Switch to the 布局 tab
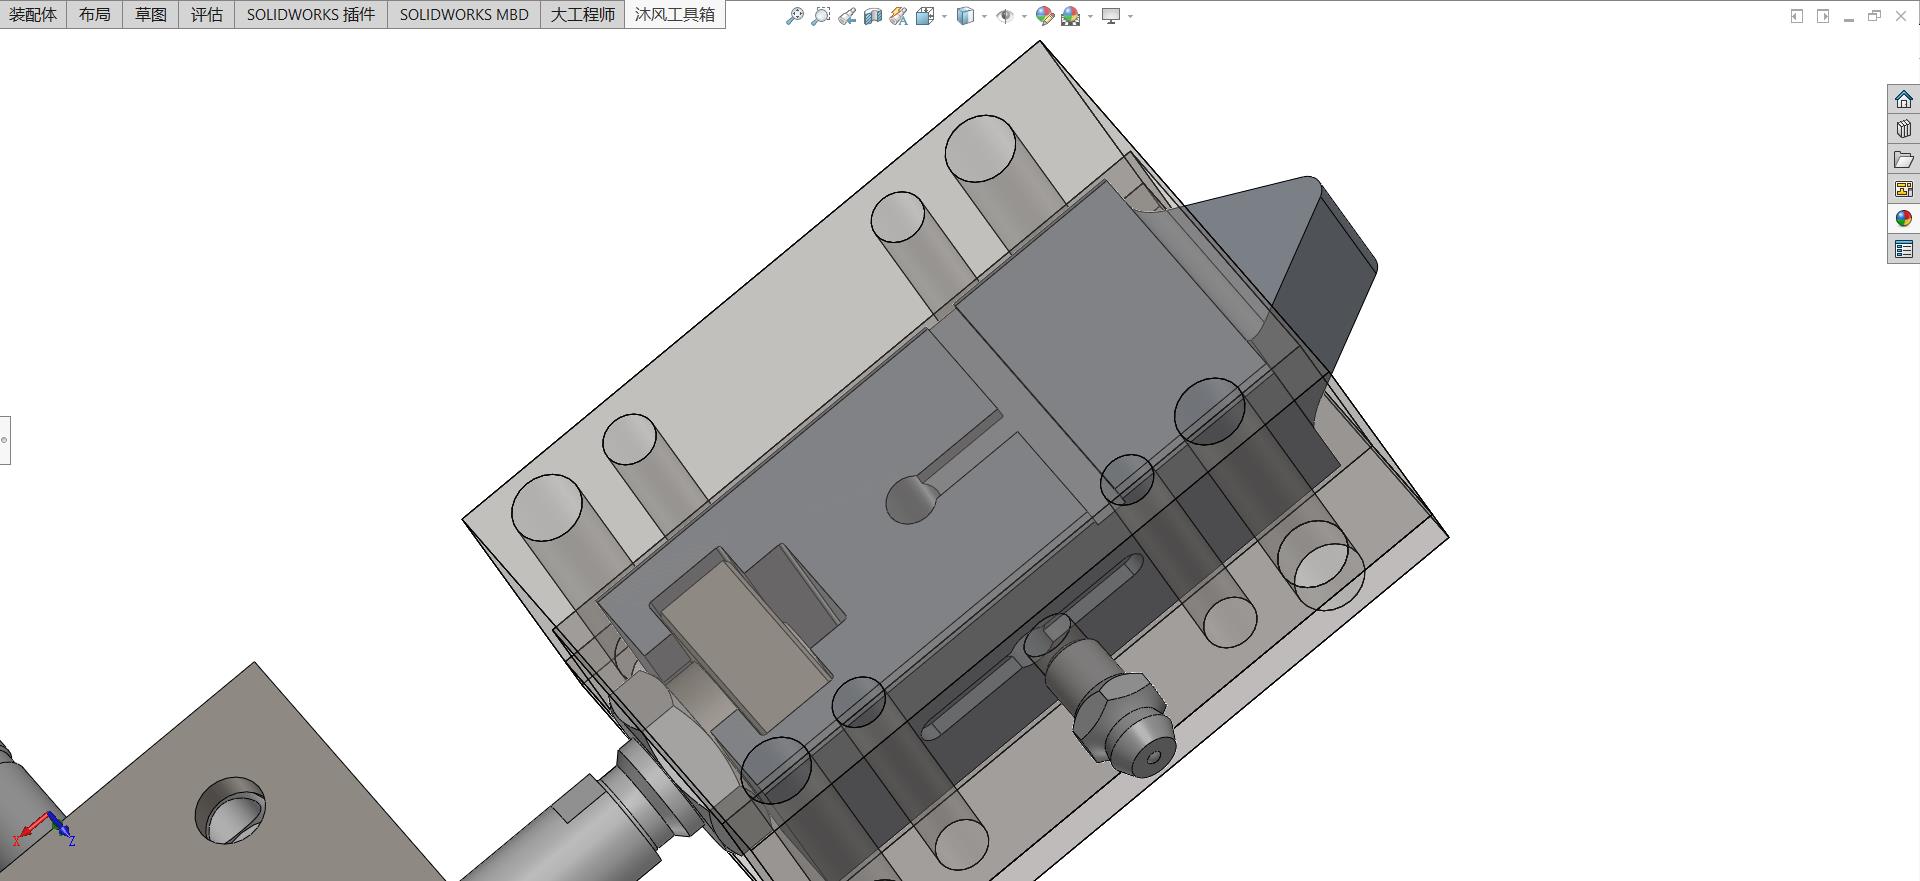 (95, 14)
